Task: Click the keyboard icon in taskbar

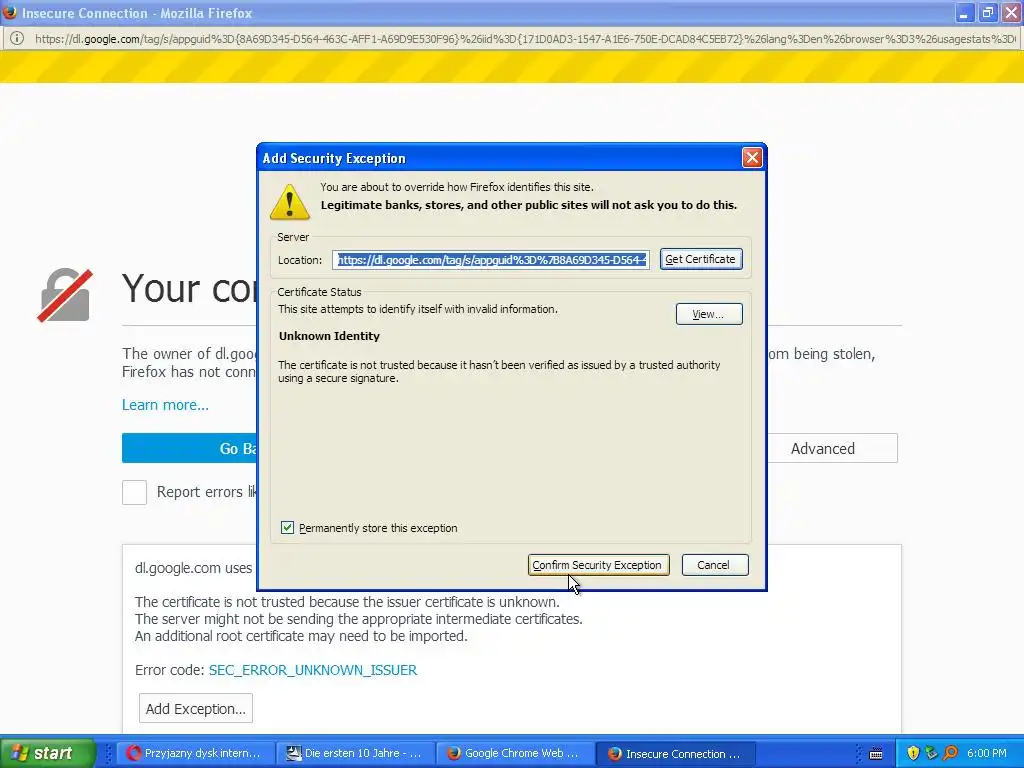Action: (x=876, y=754)
